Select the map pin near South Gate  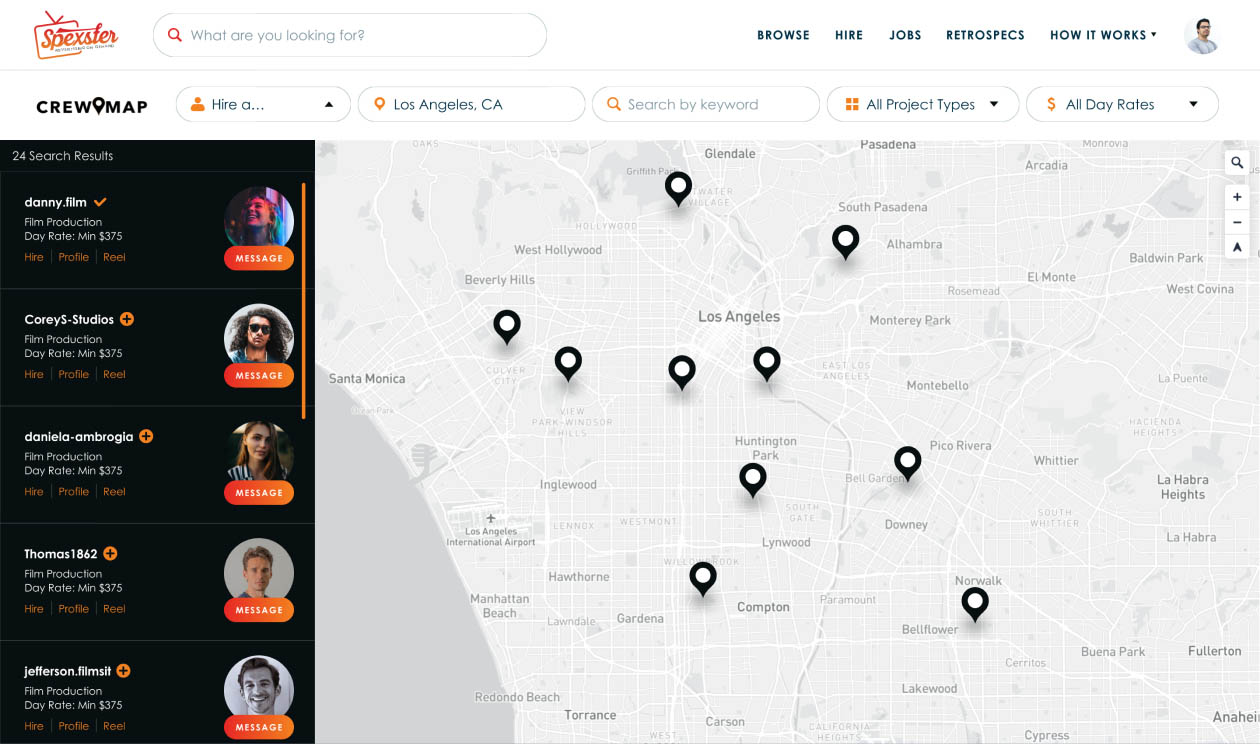(x=753, y=481)
